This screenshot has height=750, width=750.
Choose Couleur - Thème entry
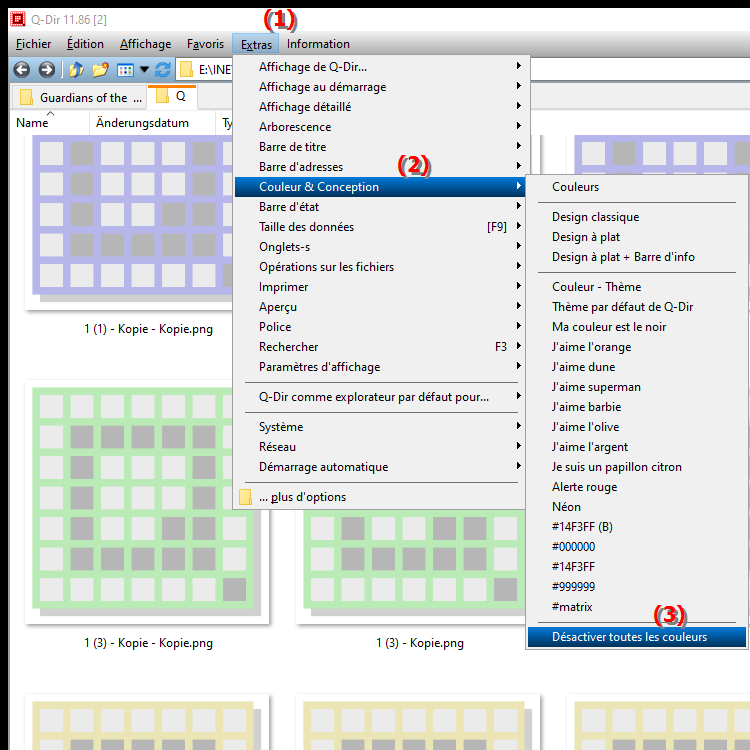(637, 287)
